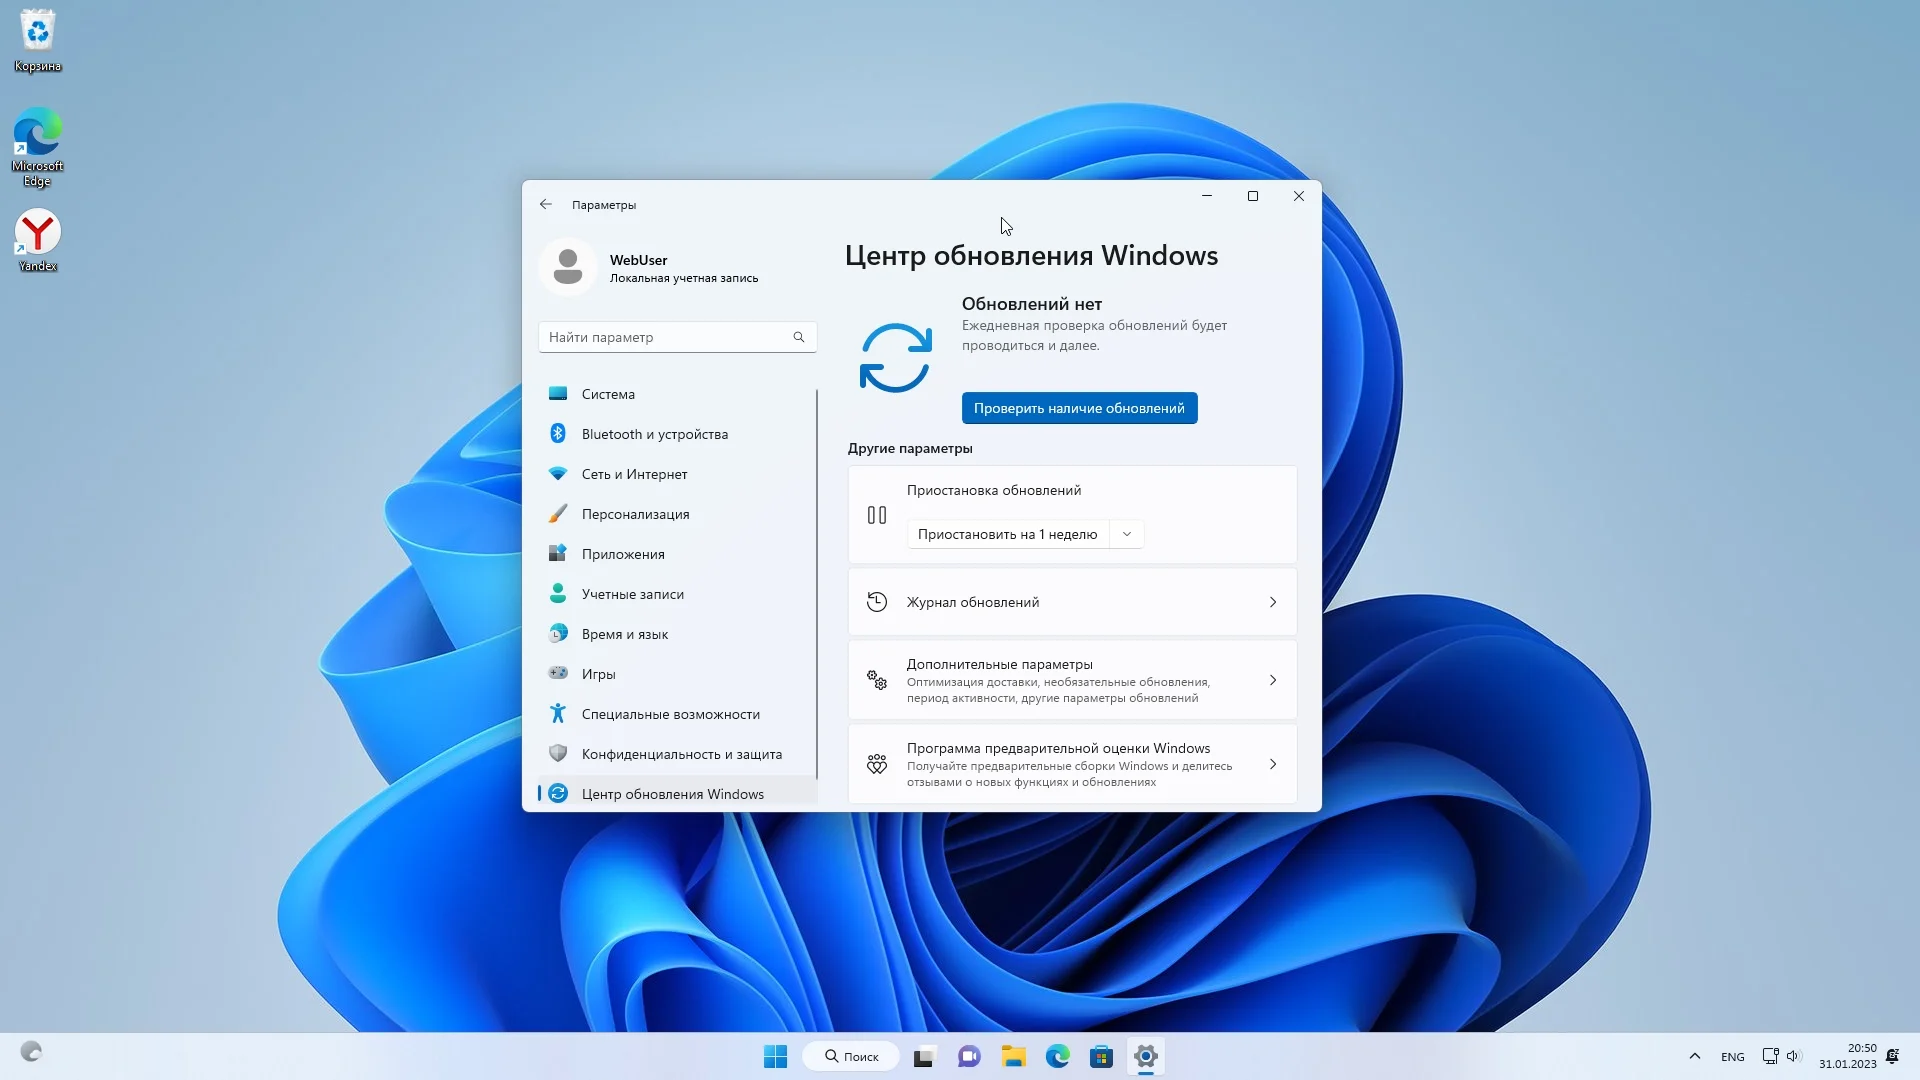Click the Bluetooth icon in settings sidebar
Screen dimensions: 1920x1080
(558, 433)
